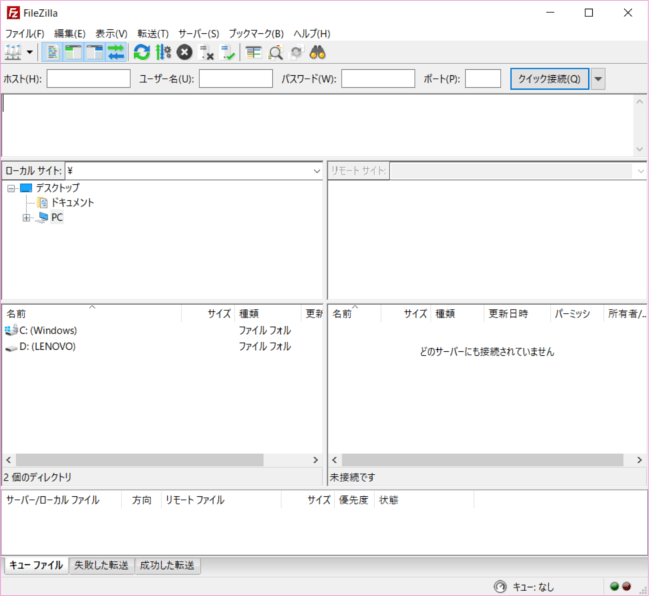Screen dimensions: 649x596
Task: Sort remote list by 名前 column
Action: click(x=354, y=314)
